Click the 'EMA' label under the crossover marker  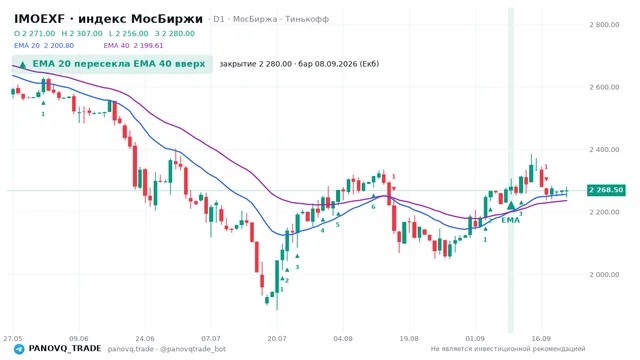click(511, 220)
